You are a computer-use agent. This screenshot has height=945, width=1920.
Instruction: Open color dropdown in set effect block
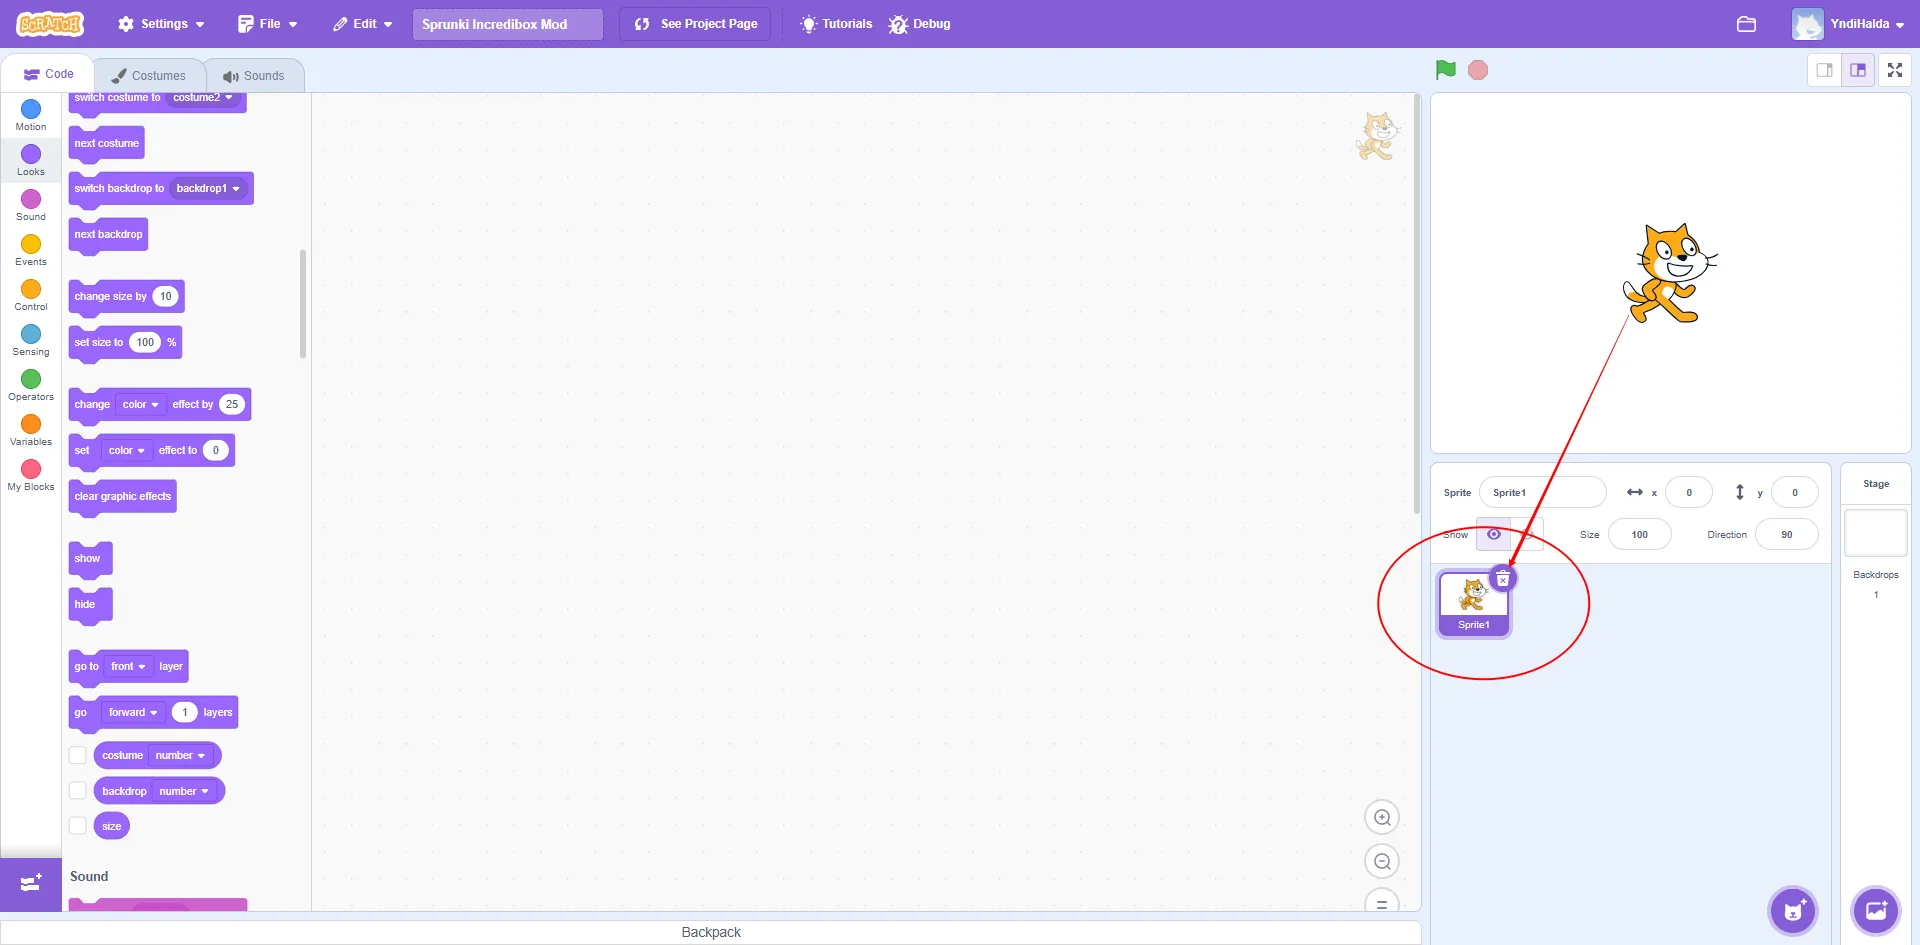[126, 450]
